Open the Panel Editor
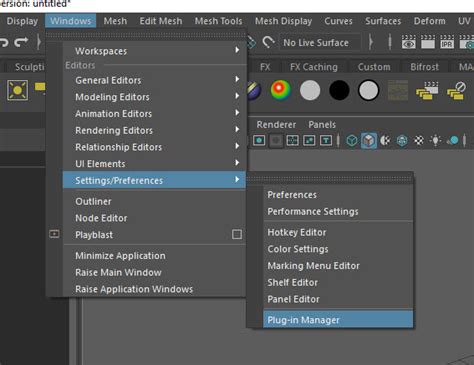This screenshot has height=365, width=474. (338, 299)
